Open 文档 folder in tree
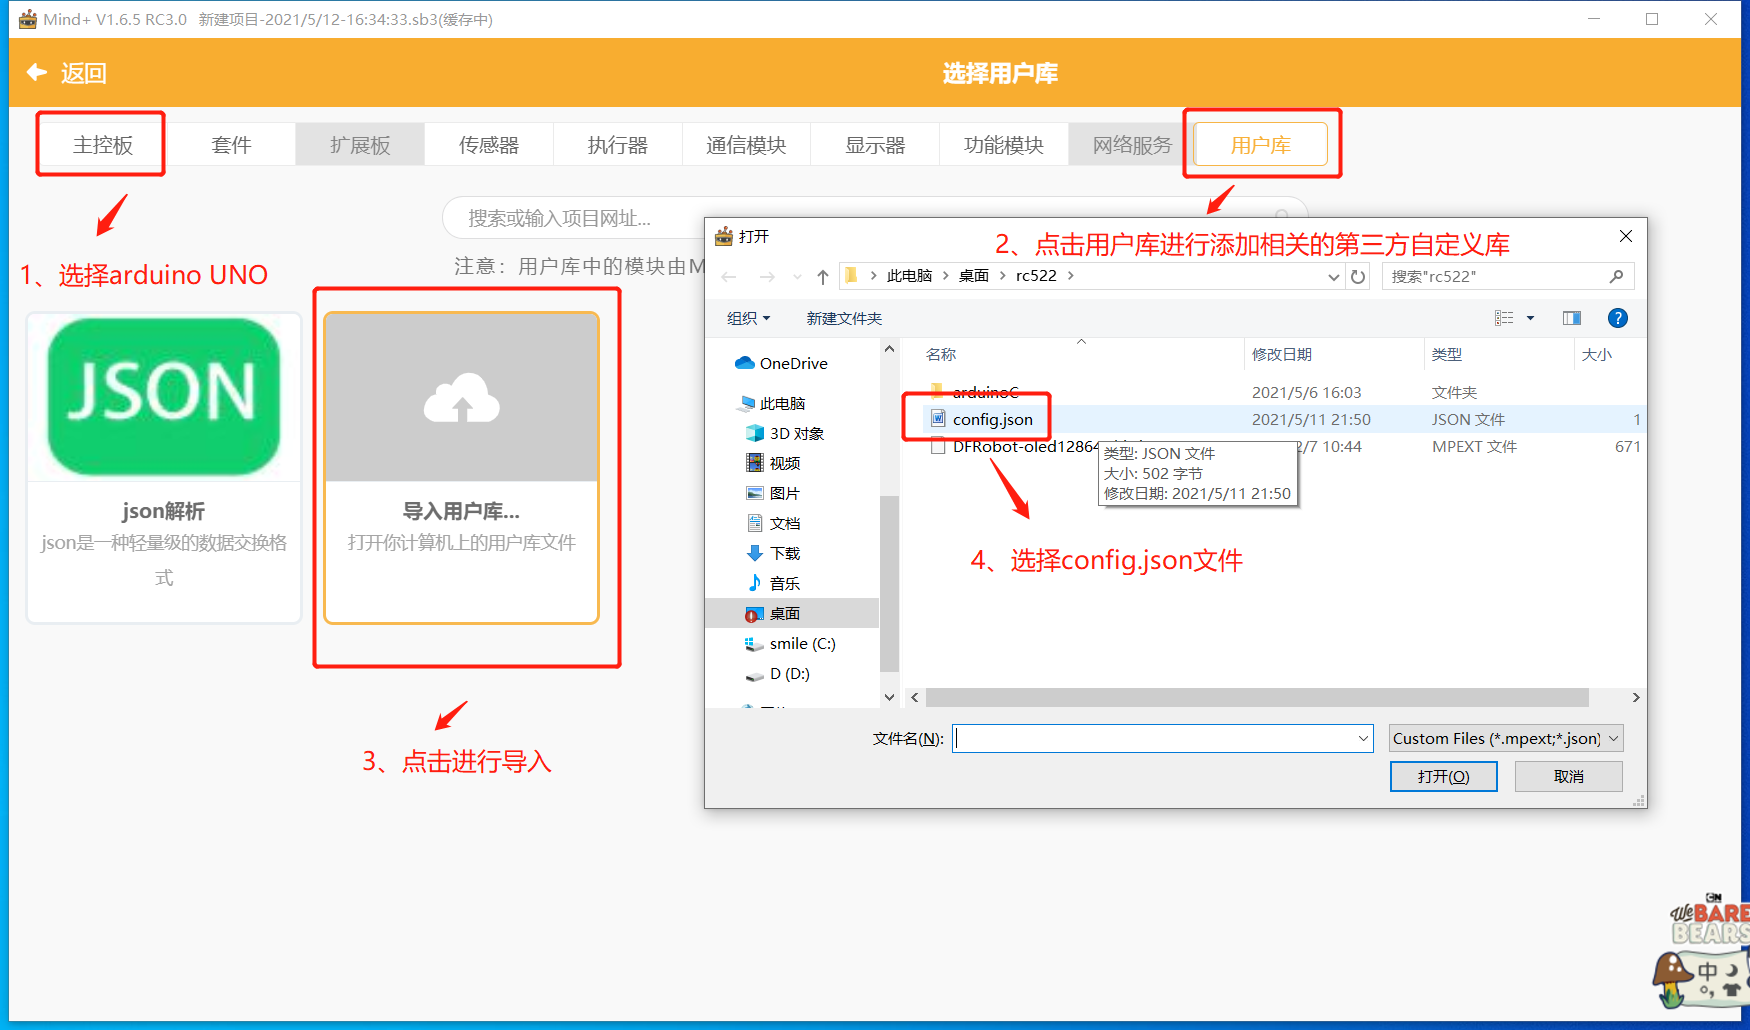Screen dimensions: 1750x1030 point(773,523)
